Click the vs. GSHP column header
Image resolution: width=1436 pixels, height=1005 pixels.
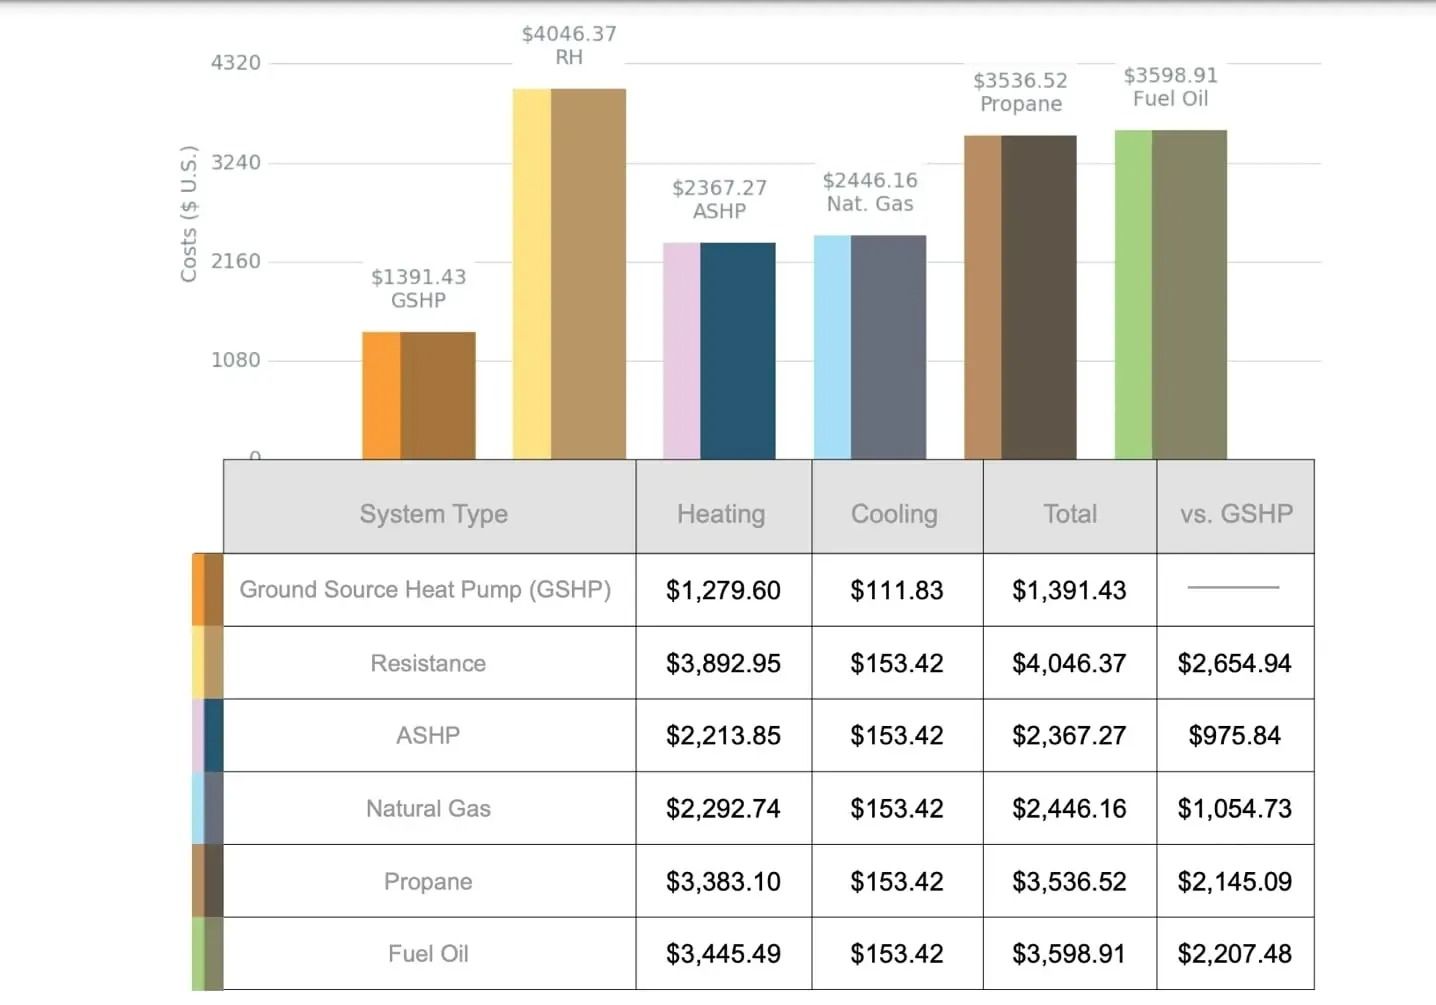tap(1235, 514)
